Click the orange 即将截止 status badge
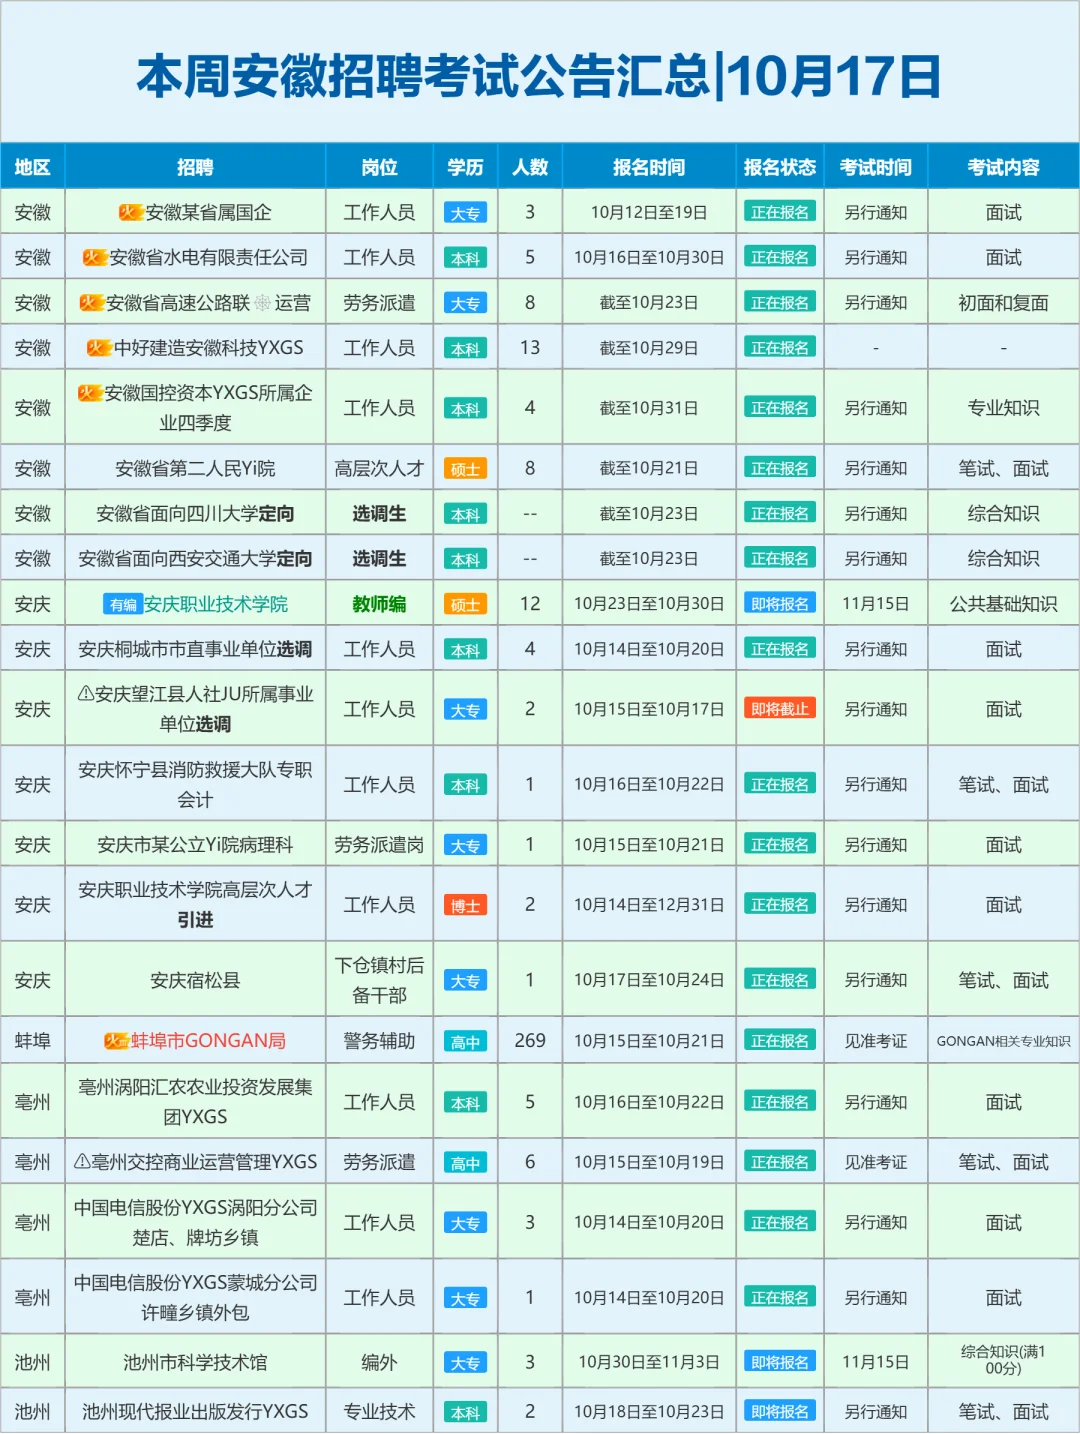Image resolution: width=1080 pixels, height=1434 pixels. (x=780, y=709)
